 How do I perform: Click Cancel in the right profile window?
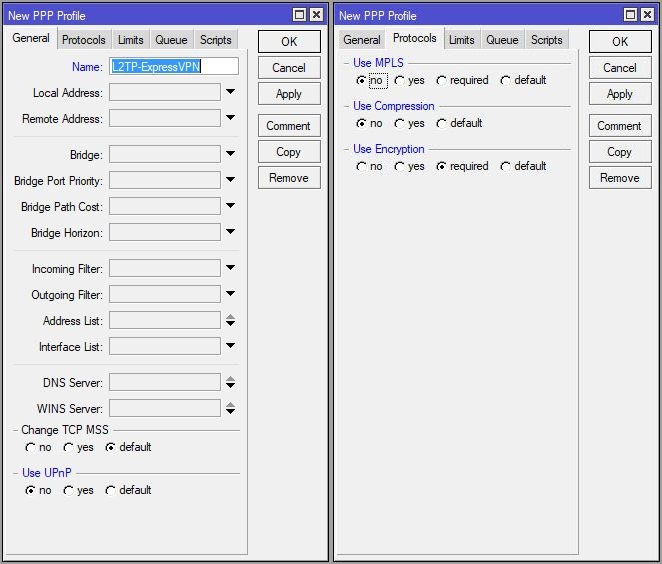coord(620,68)
